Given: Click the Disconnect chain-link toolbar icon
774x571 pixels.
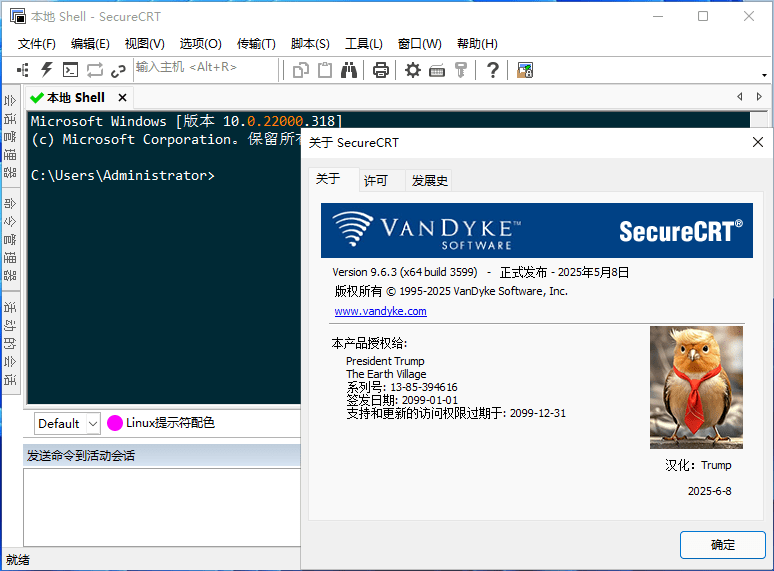Looking at the screenshot, I should pyautogui.click(x=118, y=71).
